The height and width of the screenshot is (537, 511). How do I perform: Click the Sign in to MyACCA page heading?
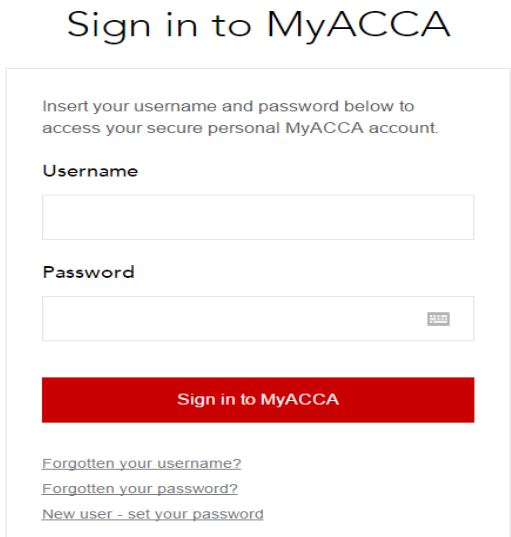(x=259, y=25)
